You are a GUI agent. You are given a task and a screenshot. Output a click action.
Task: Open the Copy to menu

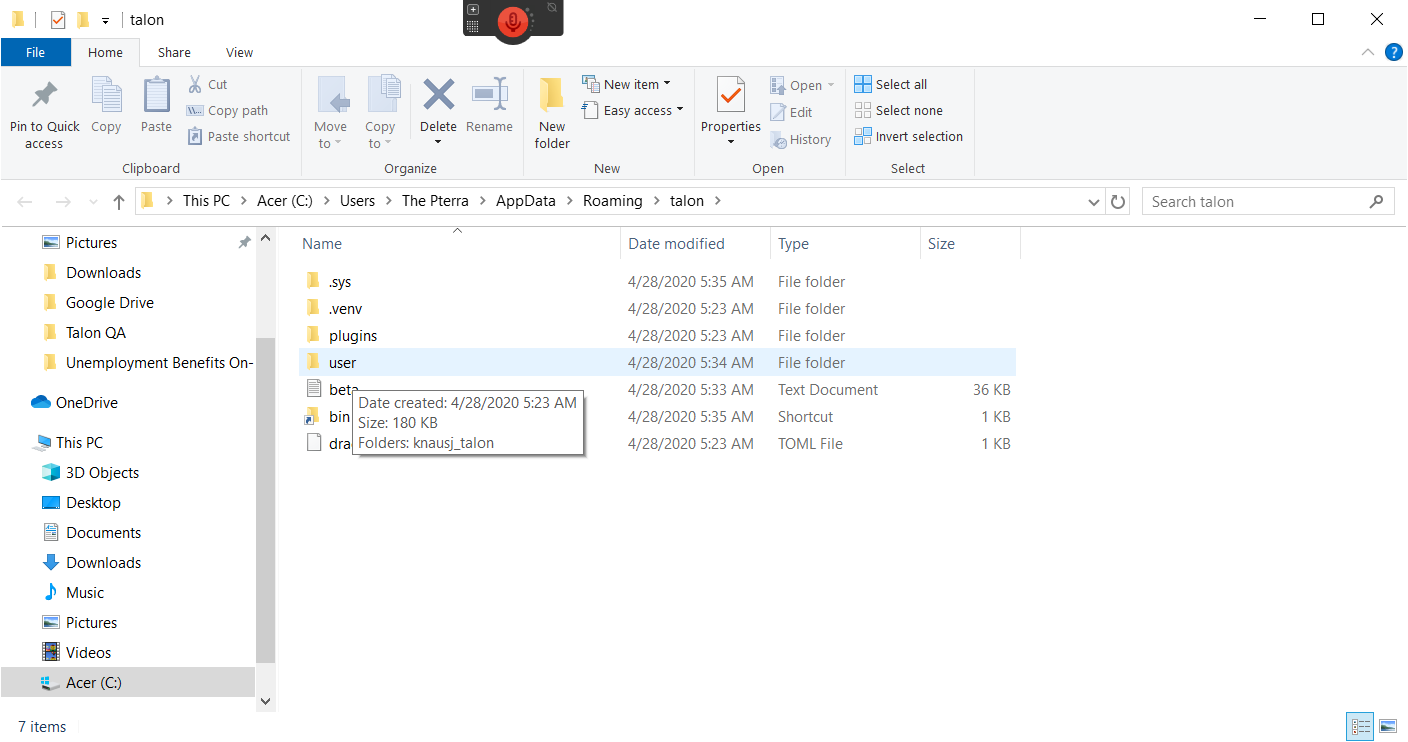click(x=380, y=112)
